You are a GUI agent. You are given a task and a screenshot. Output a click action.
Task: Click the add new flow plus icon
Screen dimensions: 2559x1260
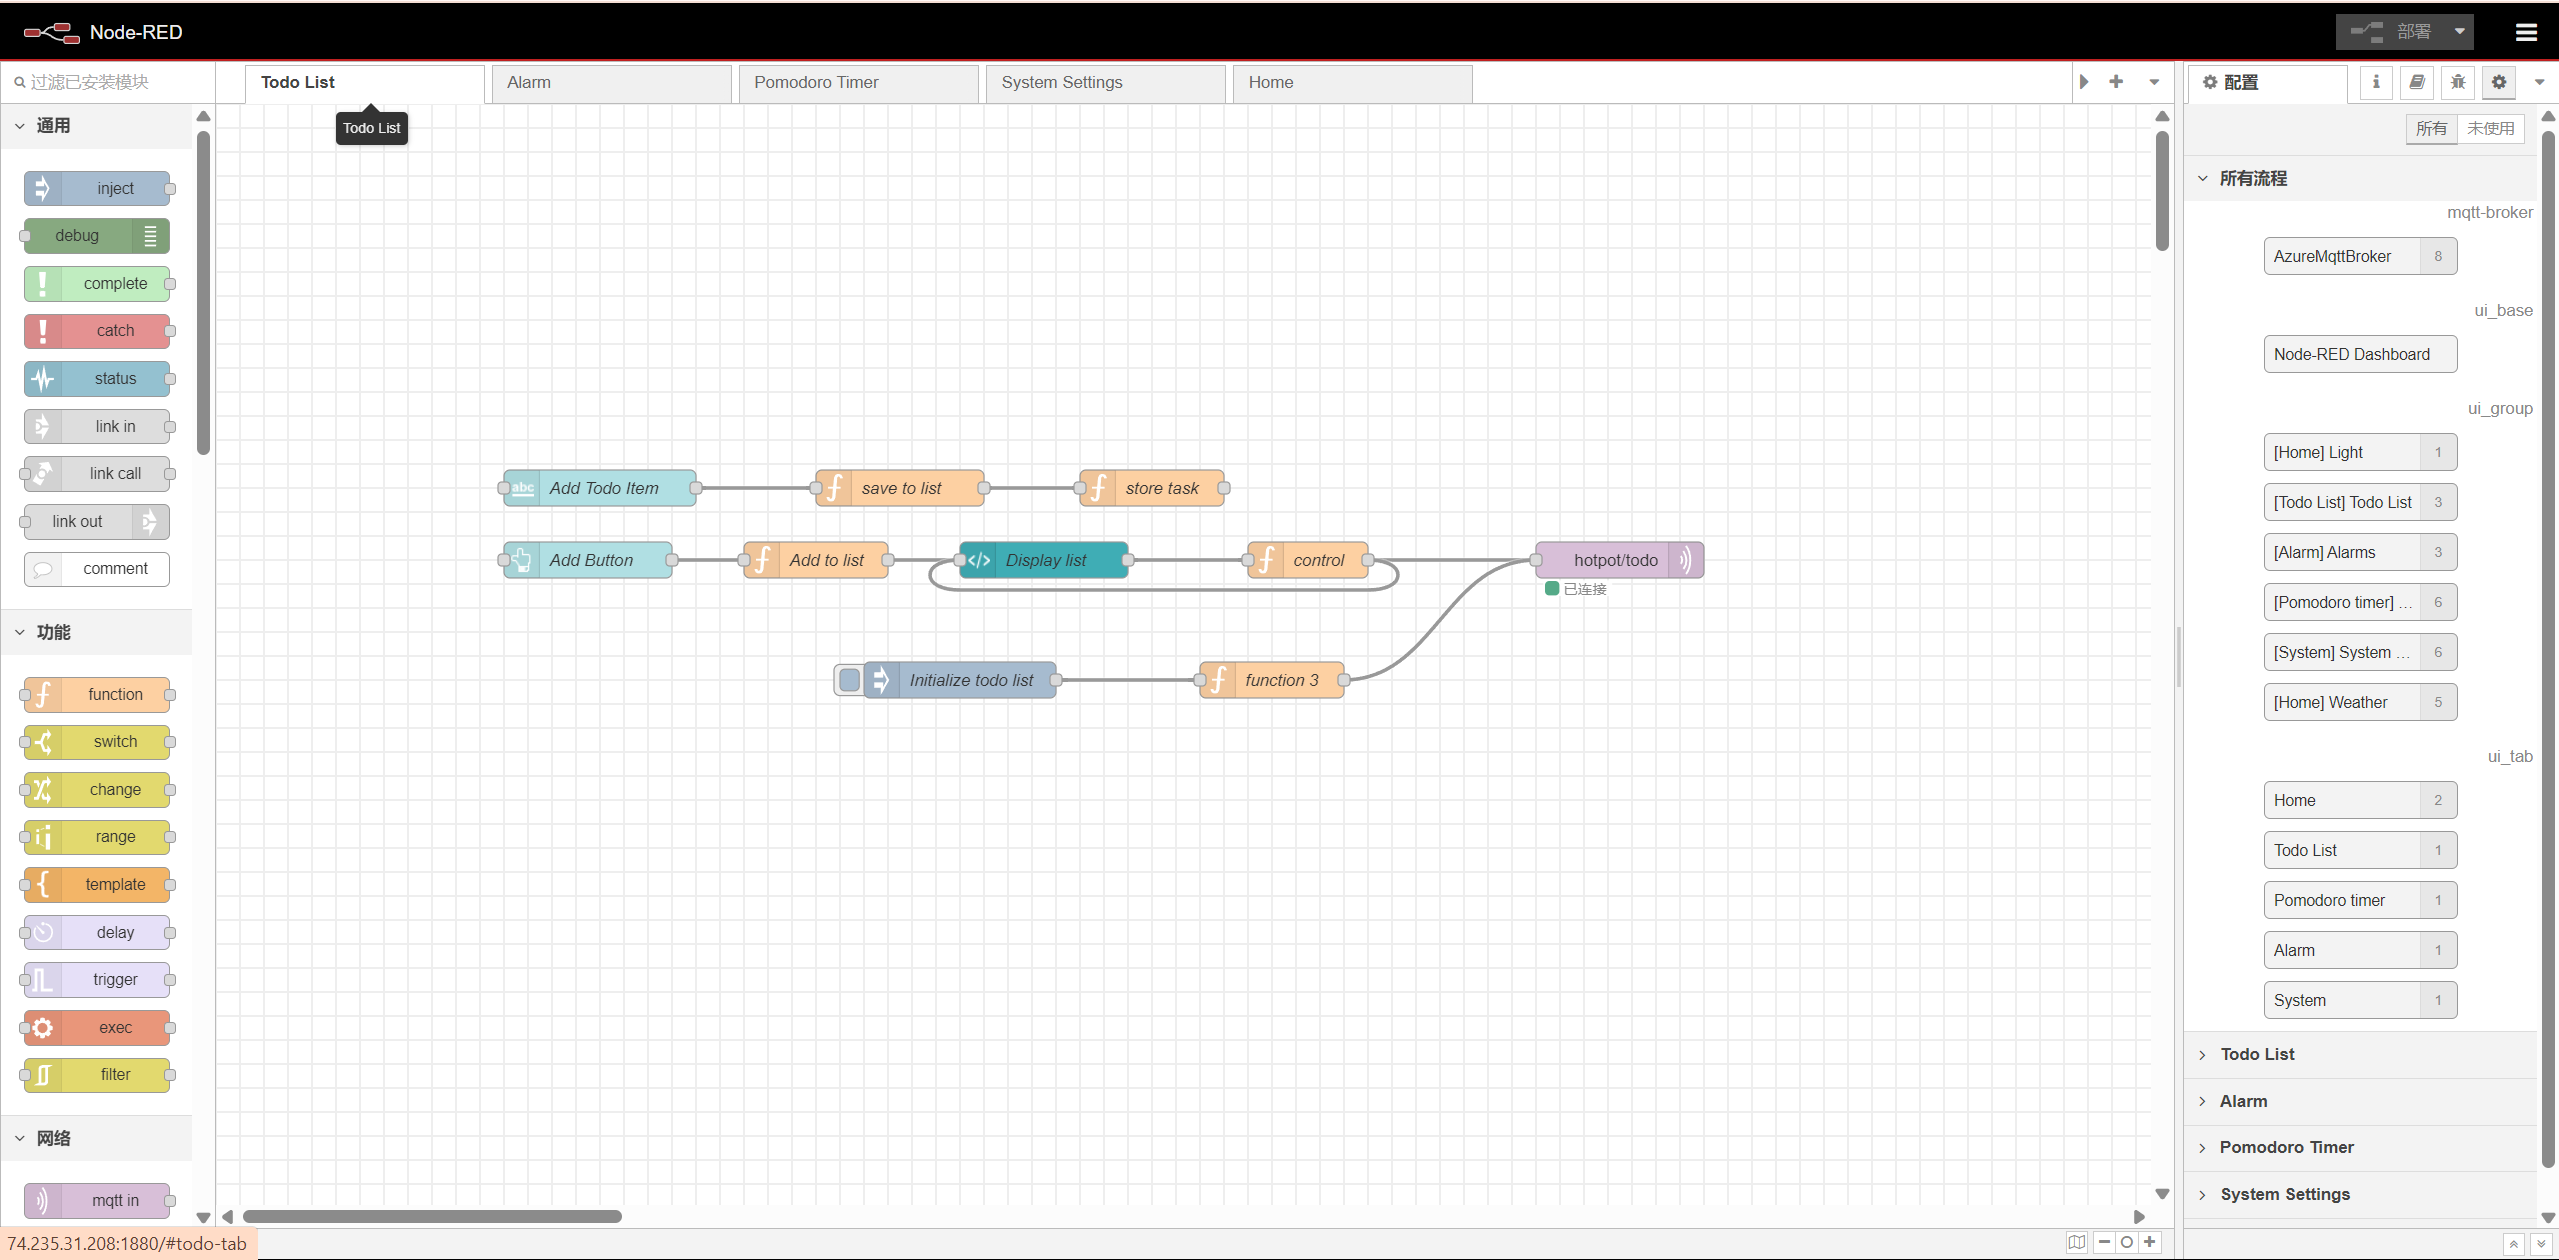[x=2116, y=82]
